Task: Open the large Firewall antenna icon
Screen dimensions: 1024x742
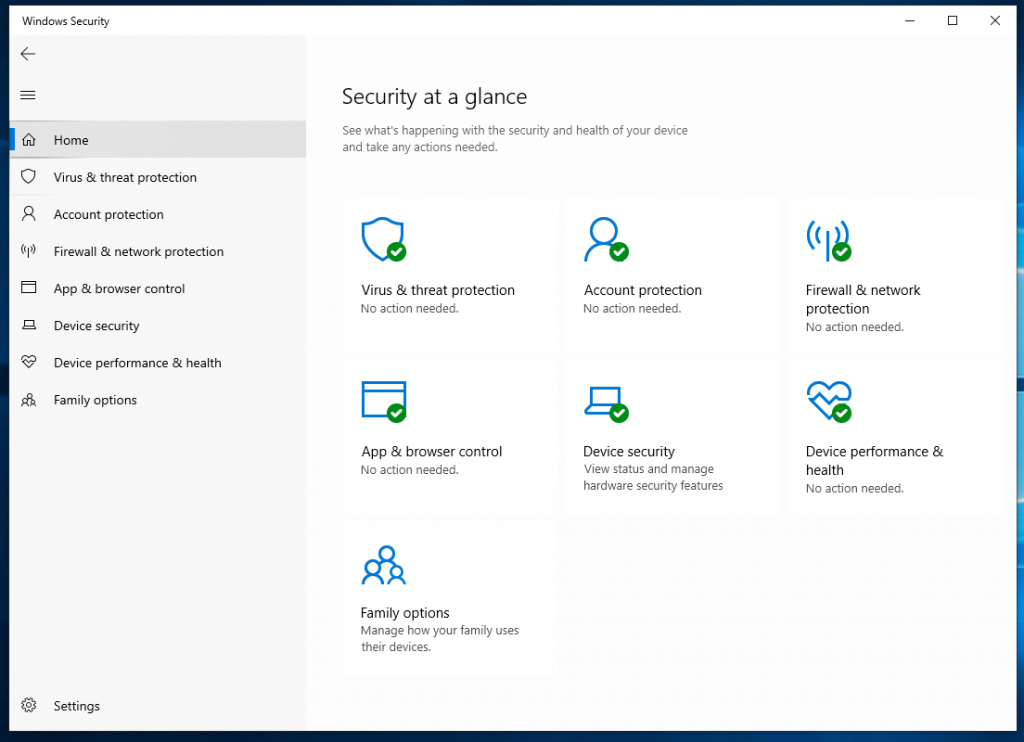Action: click(829, 240)
